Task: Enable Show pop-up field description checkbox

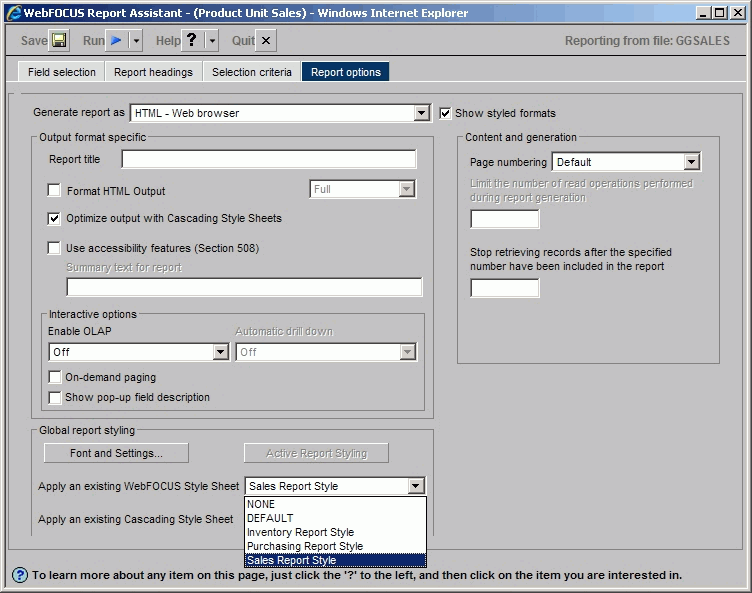Action: tap(55, 397)
